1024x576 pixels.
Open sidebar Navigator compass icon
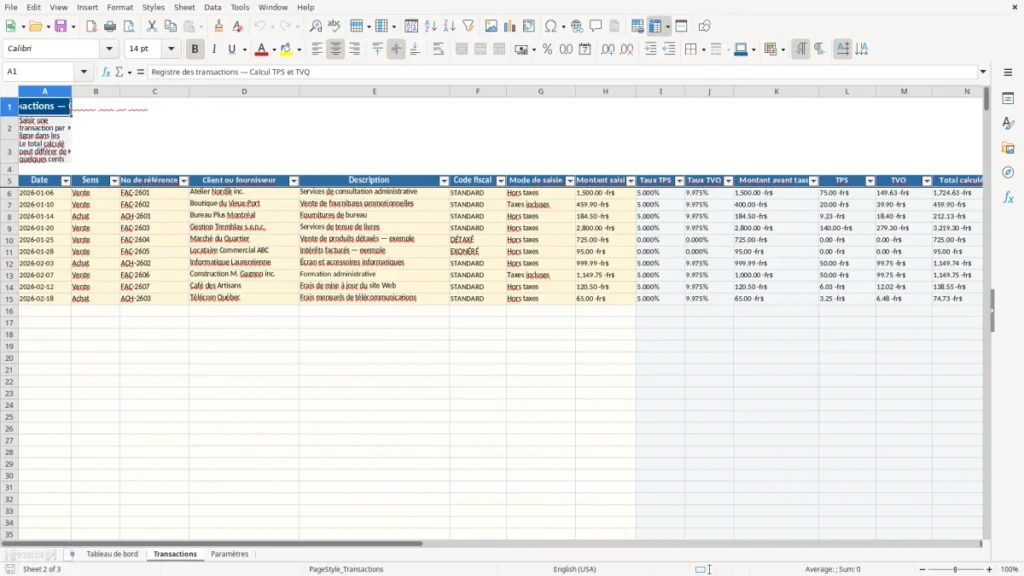[1008, 172]
